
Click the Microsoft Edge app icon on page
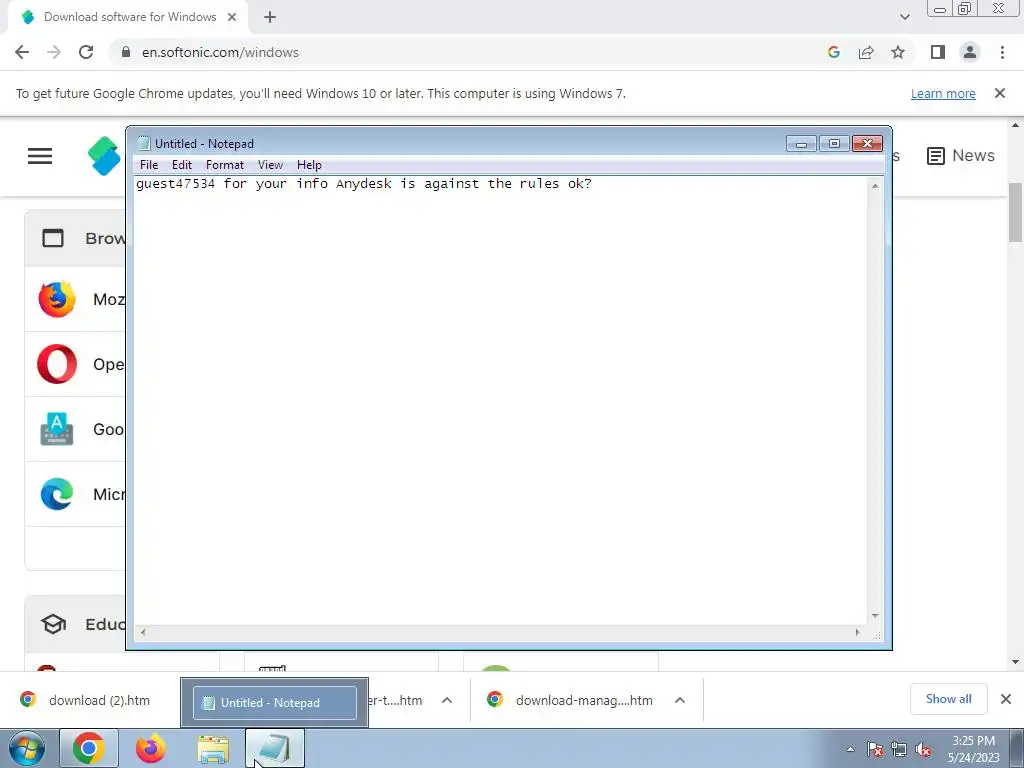(x=57, y=494)
